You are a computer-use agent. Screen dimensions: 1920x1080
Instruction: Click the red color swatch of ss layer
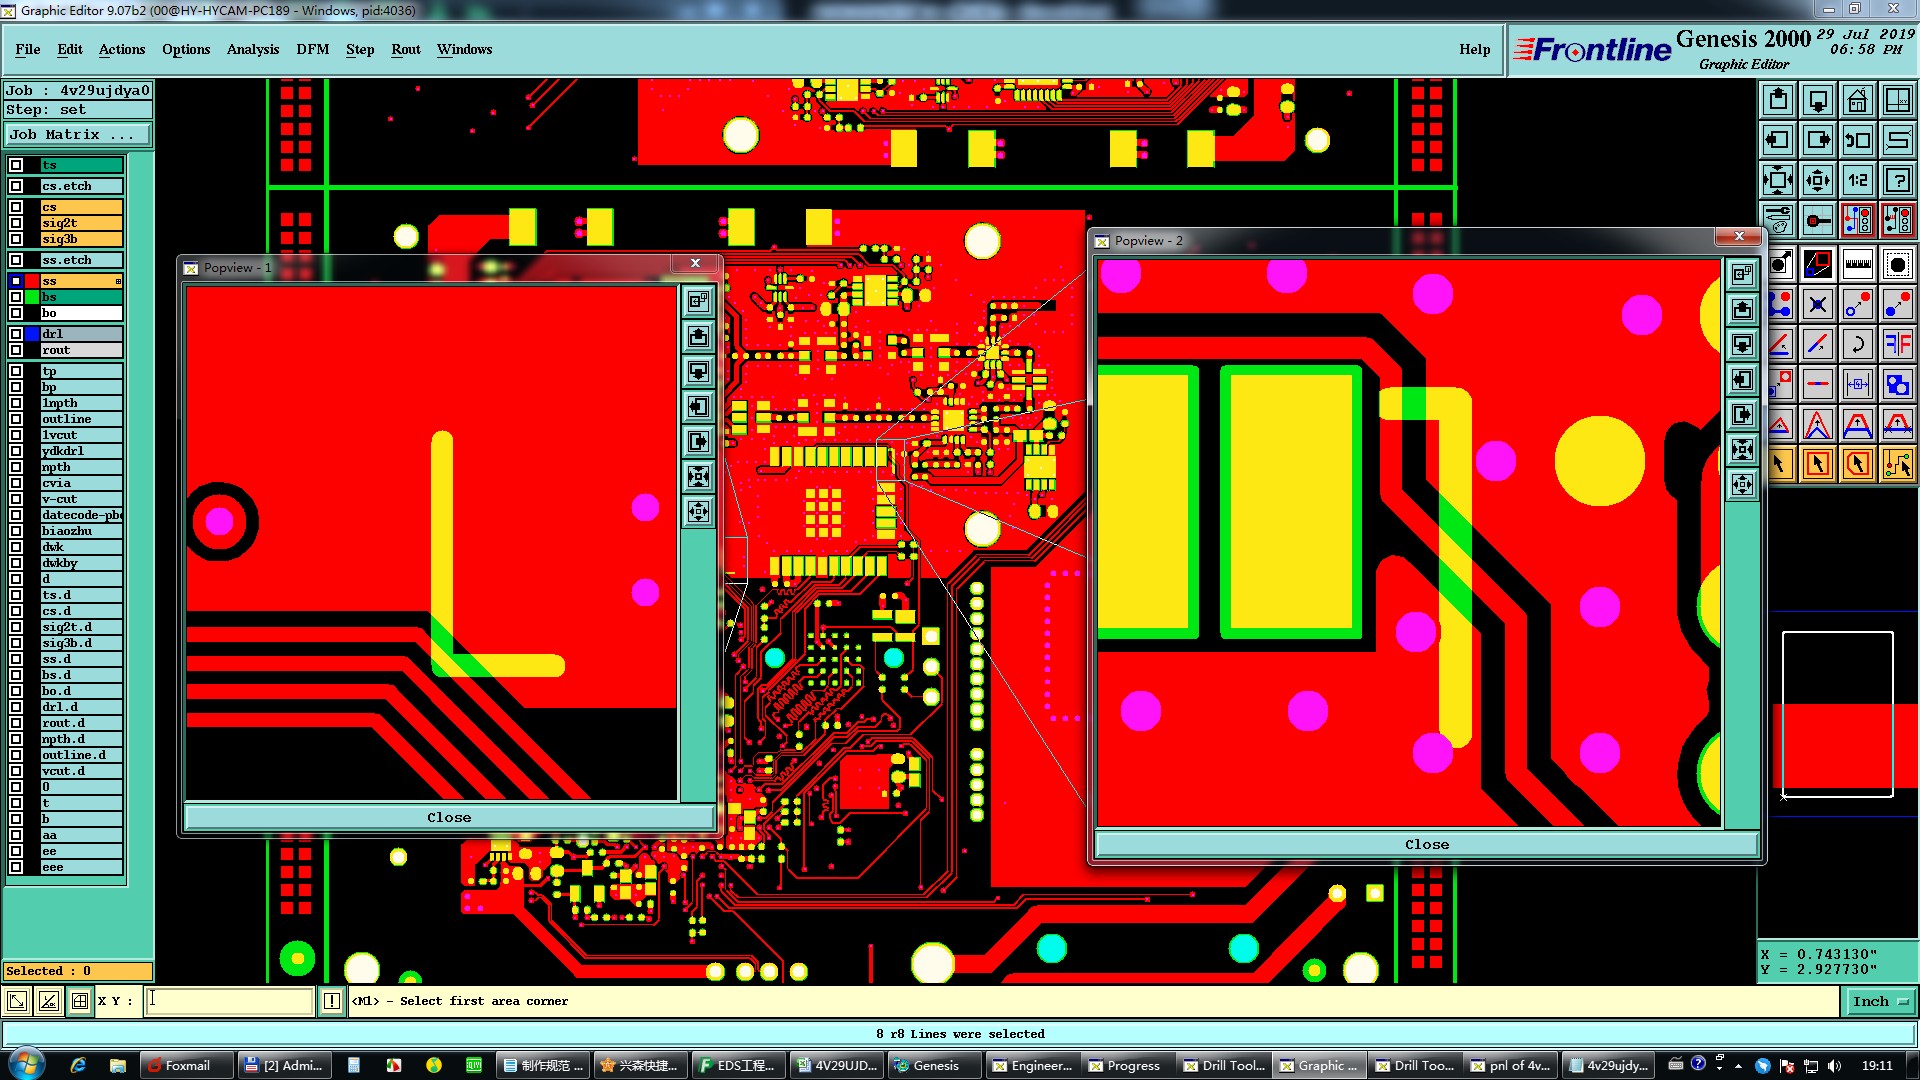[33, 281]
